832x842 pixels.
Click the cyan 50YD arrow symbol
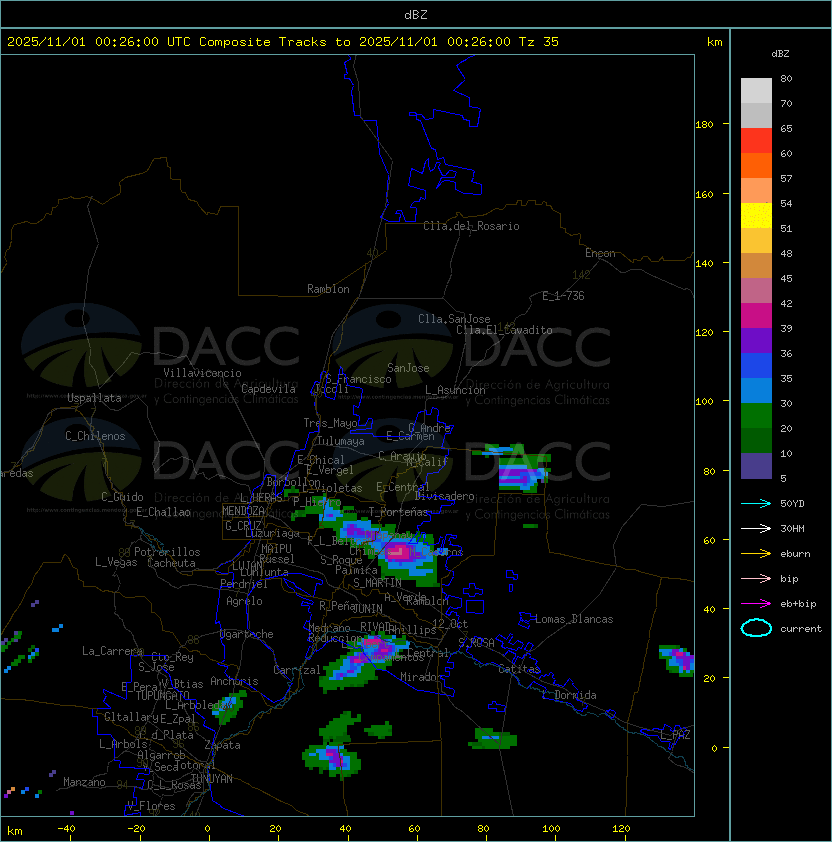756,504
